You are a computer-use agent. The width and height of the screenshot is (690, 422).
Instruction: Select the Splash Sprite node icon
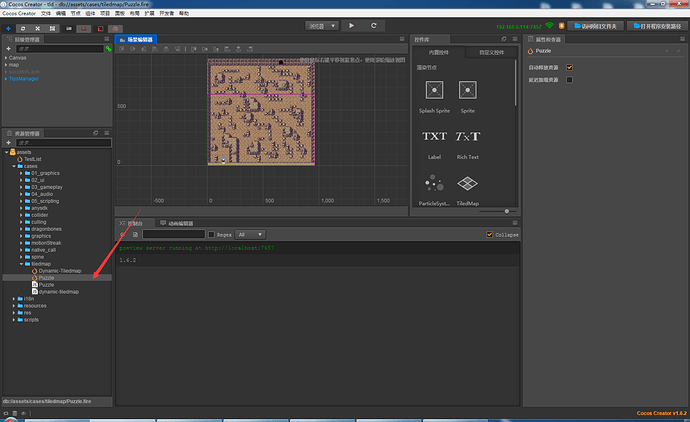point(434,91)
